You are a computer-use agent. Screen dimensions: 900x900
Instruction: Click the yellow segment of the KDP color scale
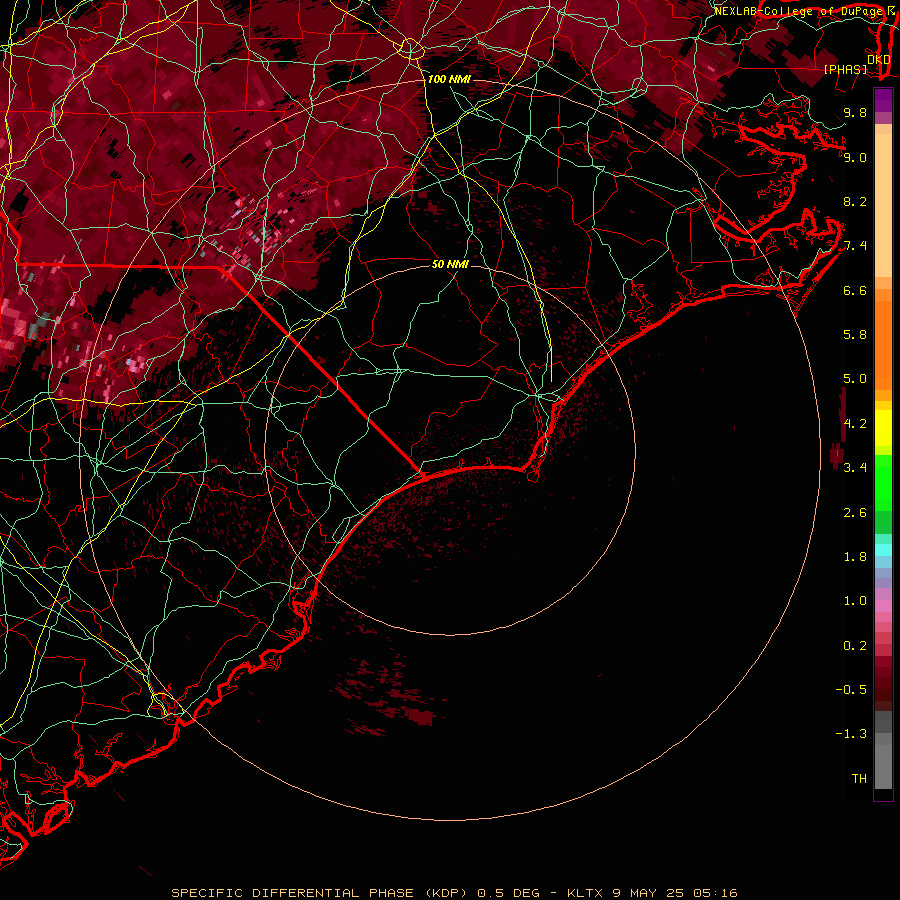pyautogui.click(x=883, y=428)
